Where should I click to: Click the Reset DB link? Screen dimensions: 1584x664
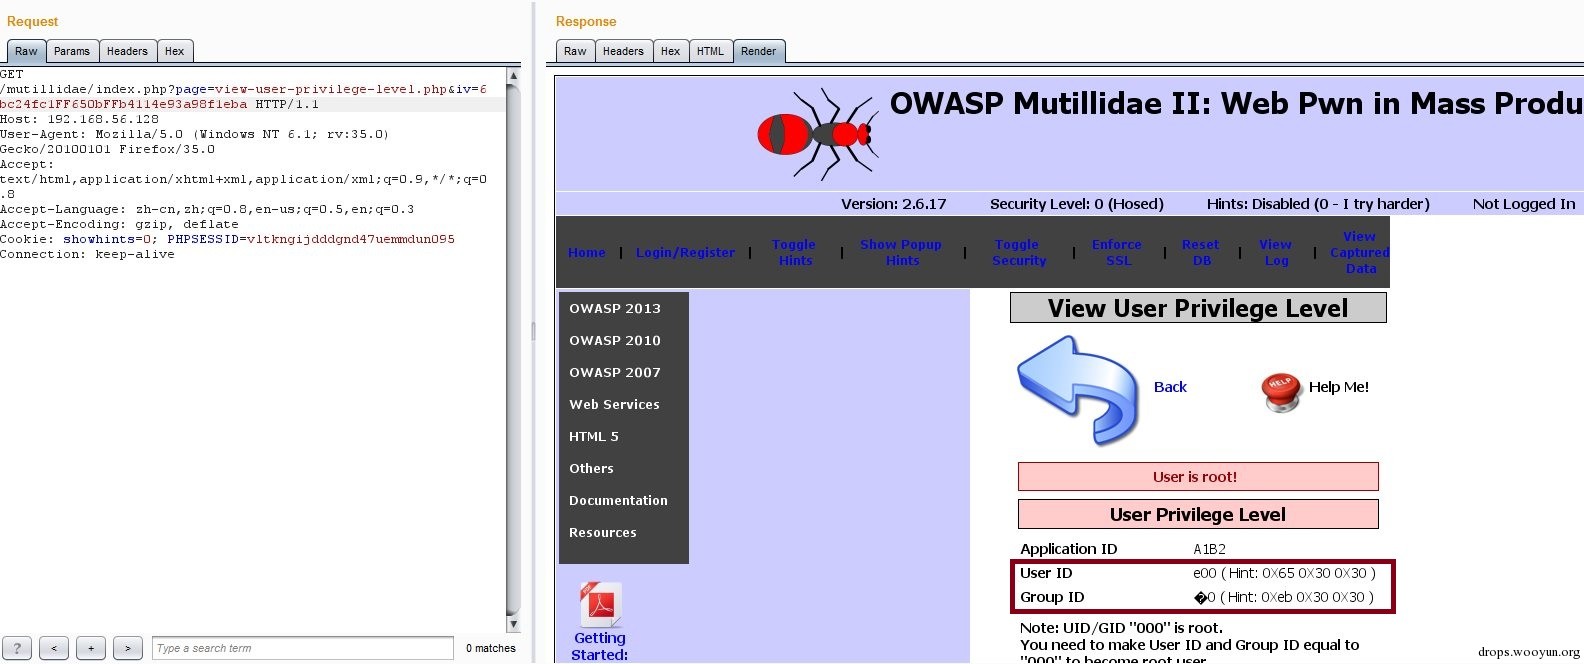click(x=1200, y=252)
